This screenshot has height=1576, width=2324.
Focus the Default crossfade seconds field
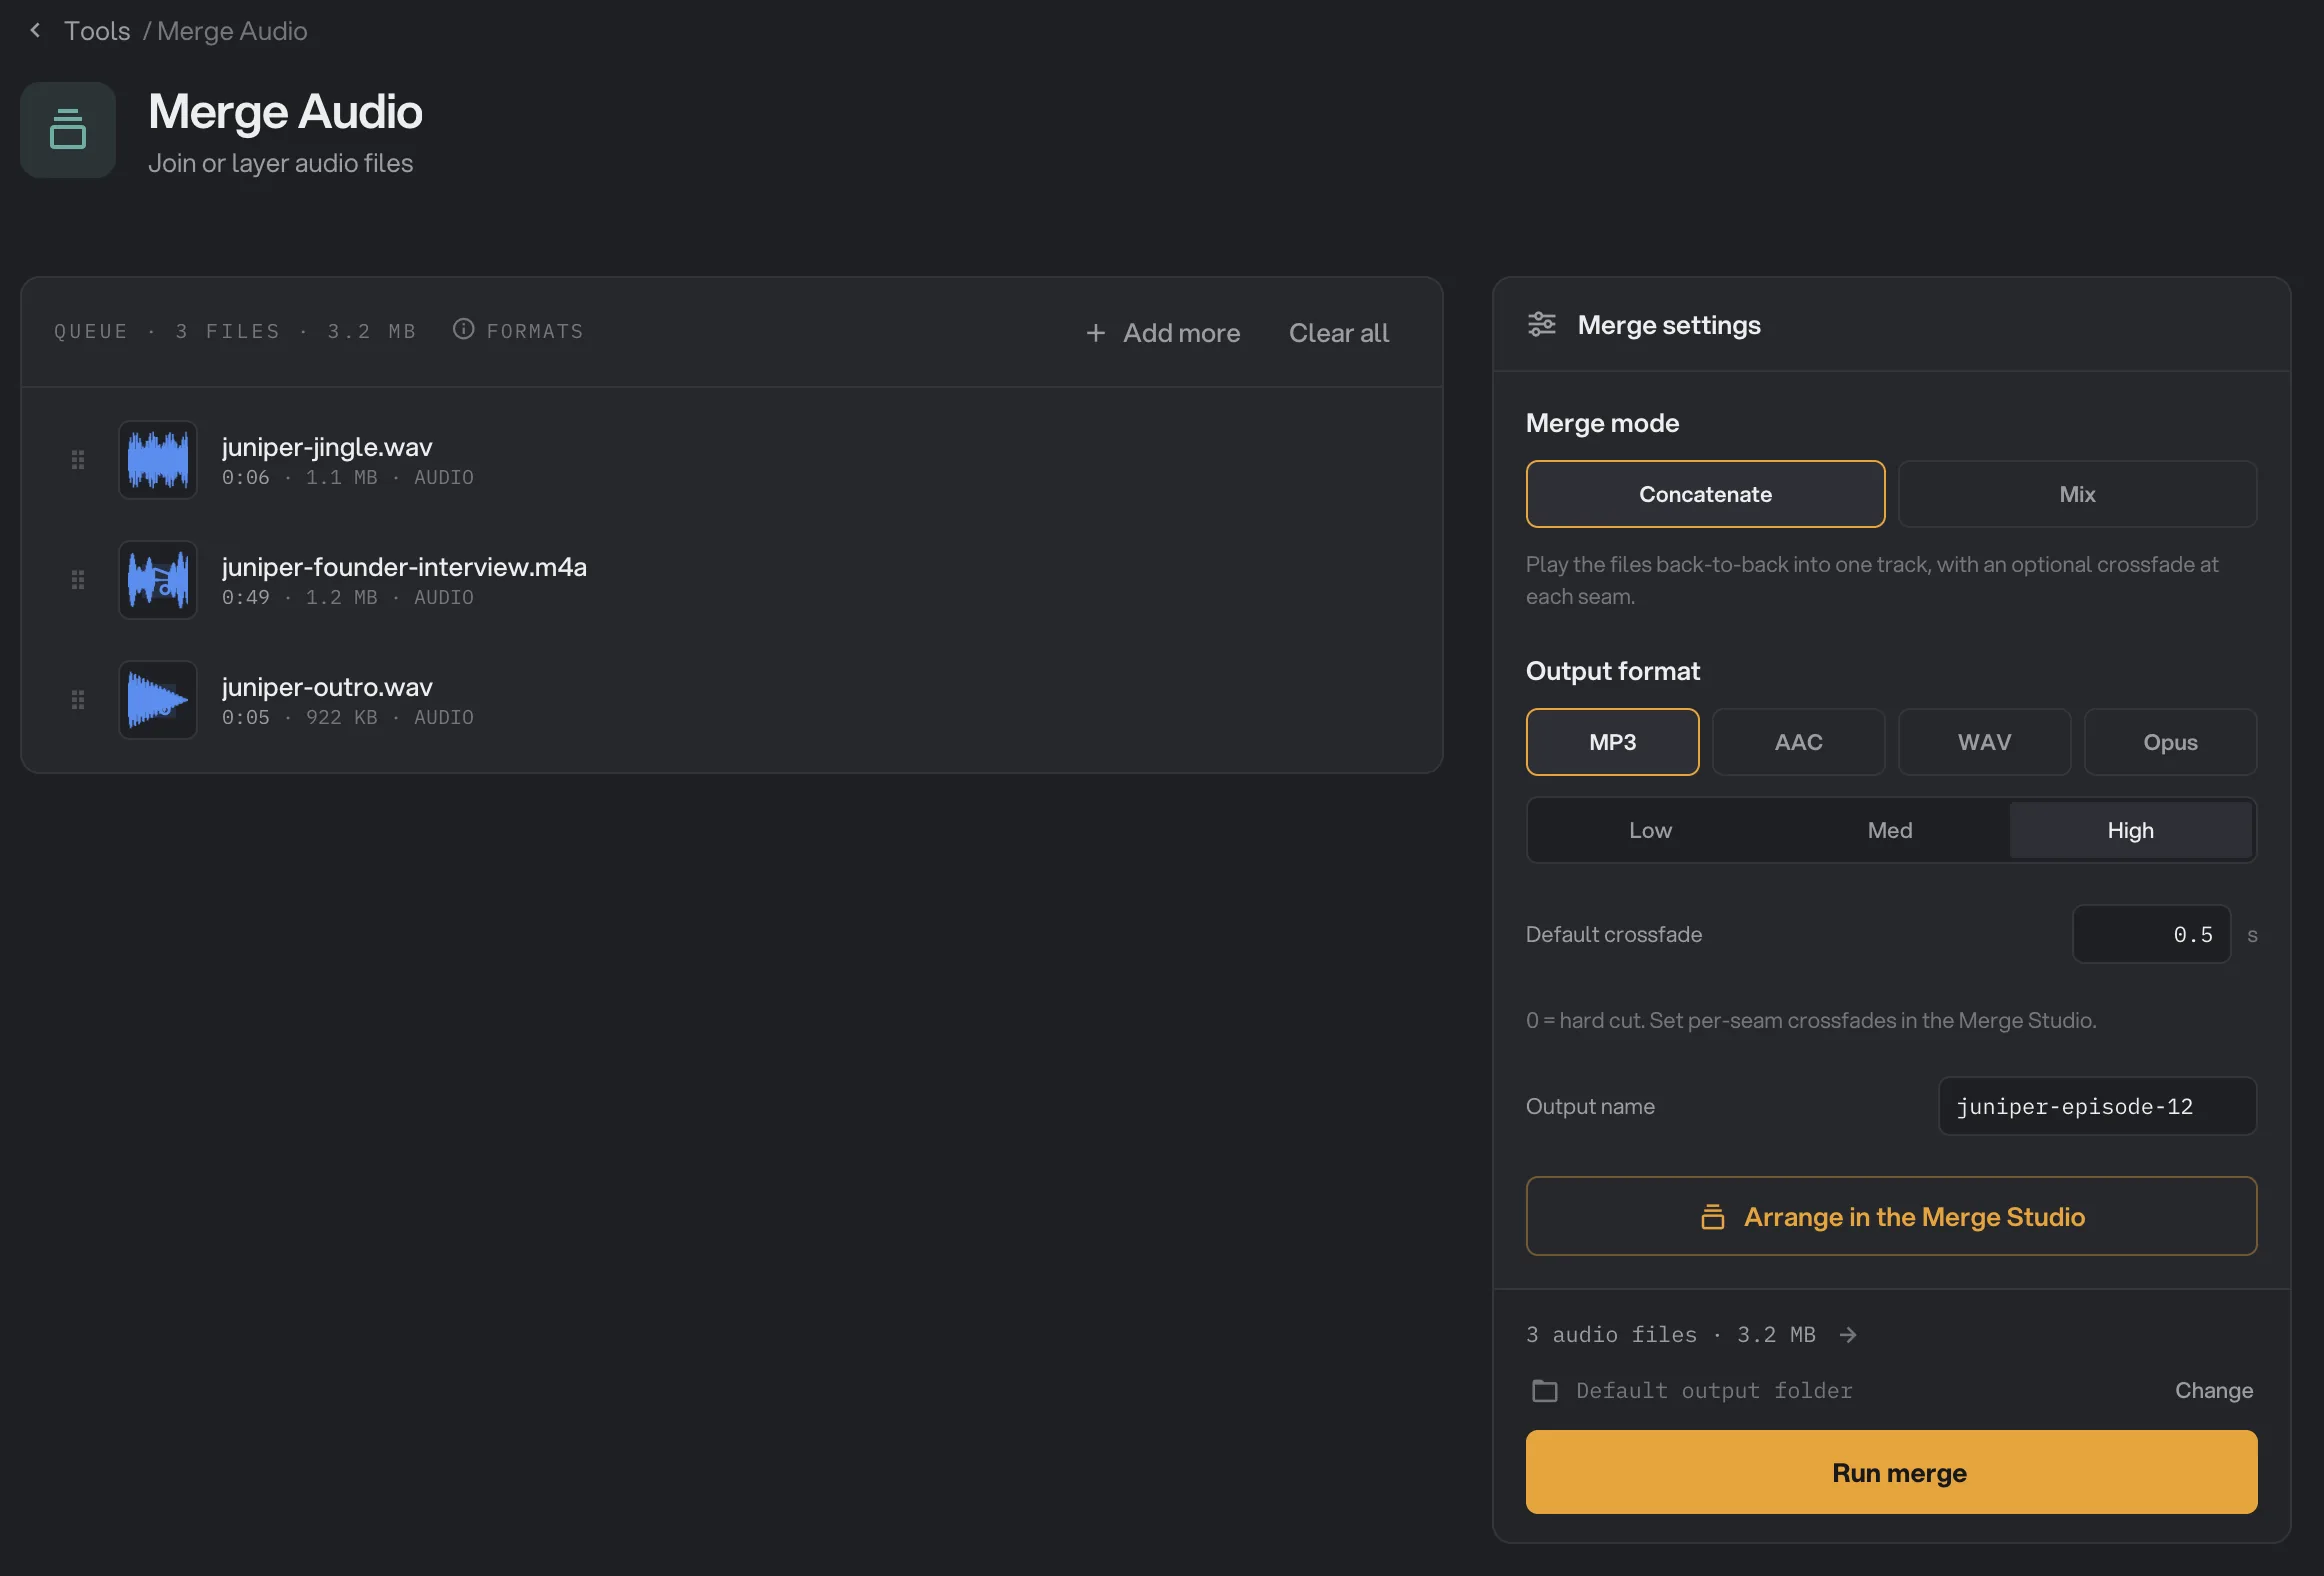[2151, 934]
